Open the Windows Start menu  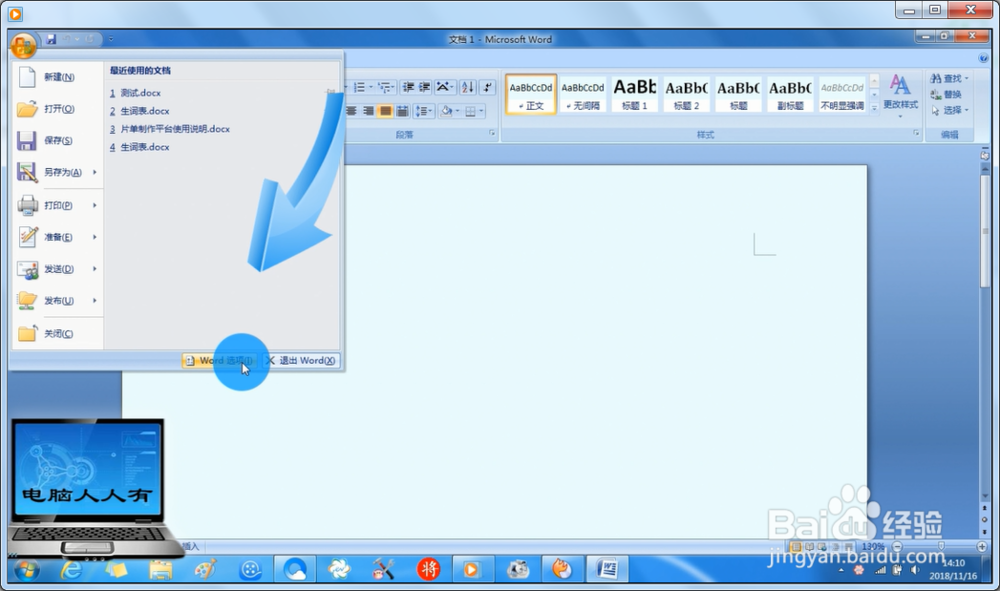[27, 569]
